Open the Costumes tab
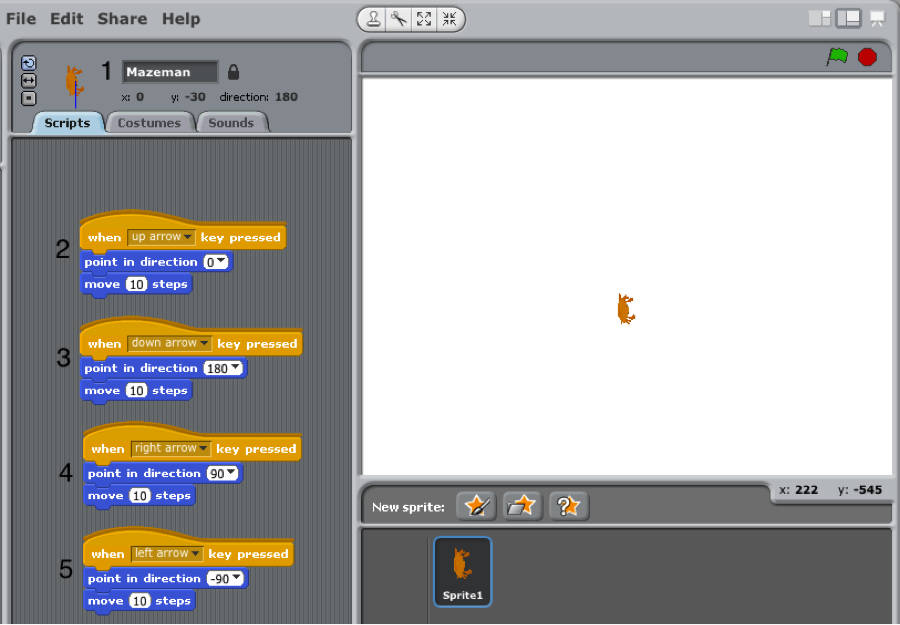The width and height of the screenshot is (900, 625). 149,123
